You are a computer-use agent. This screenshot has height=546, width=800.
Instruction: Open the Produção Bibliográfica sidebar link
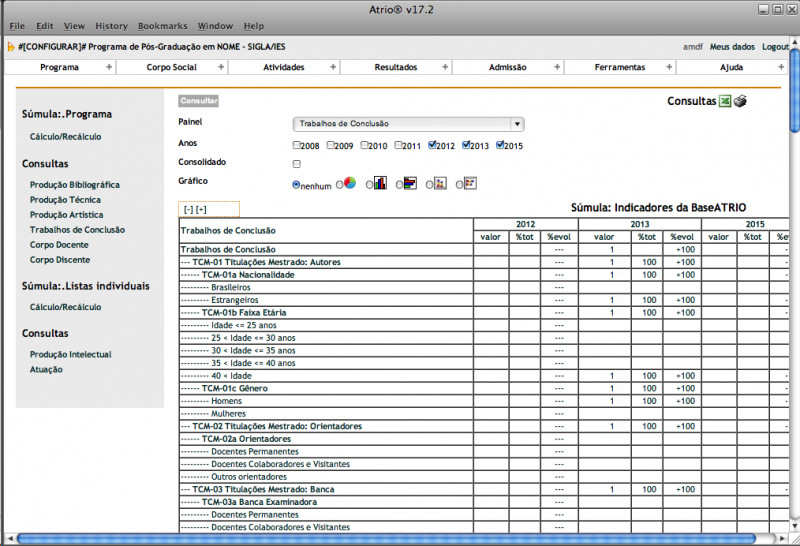(75, 185)
